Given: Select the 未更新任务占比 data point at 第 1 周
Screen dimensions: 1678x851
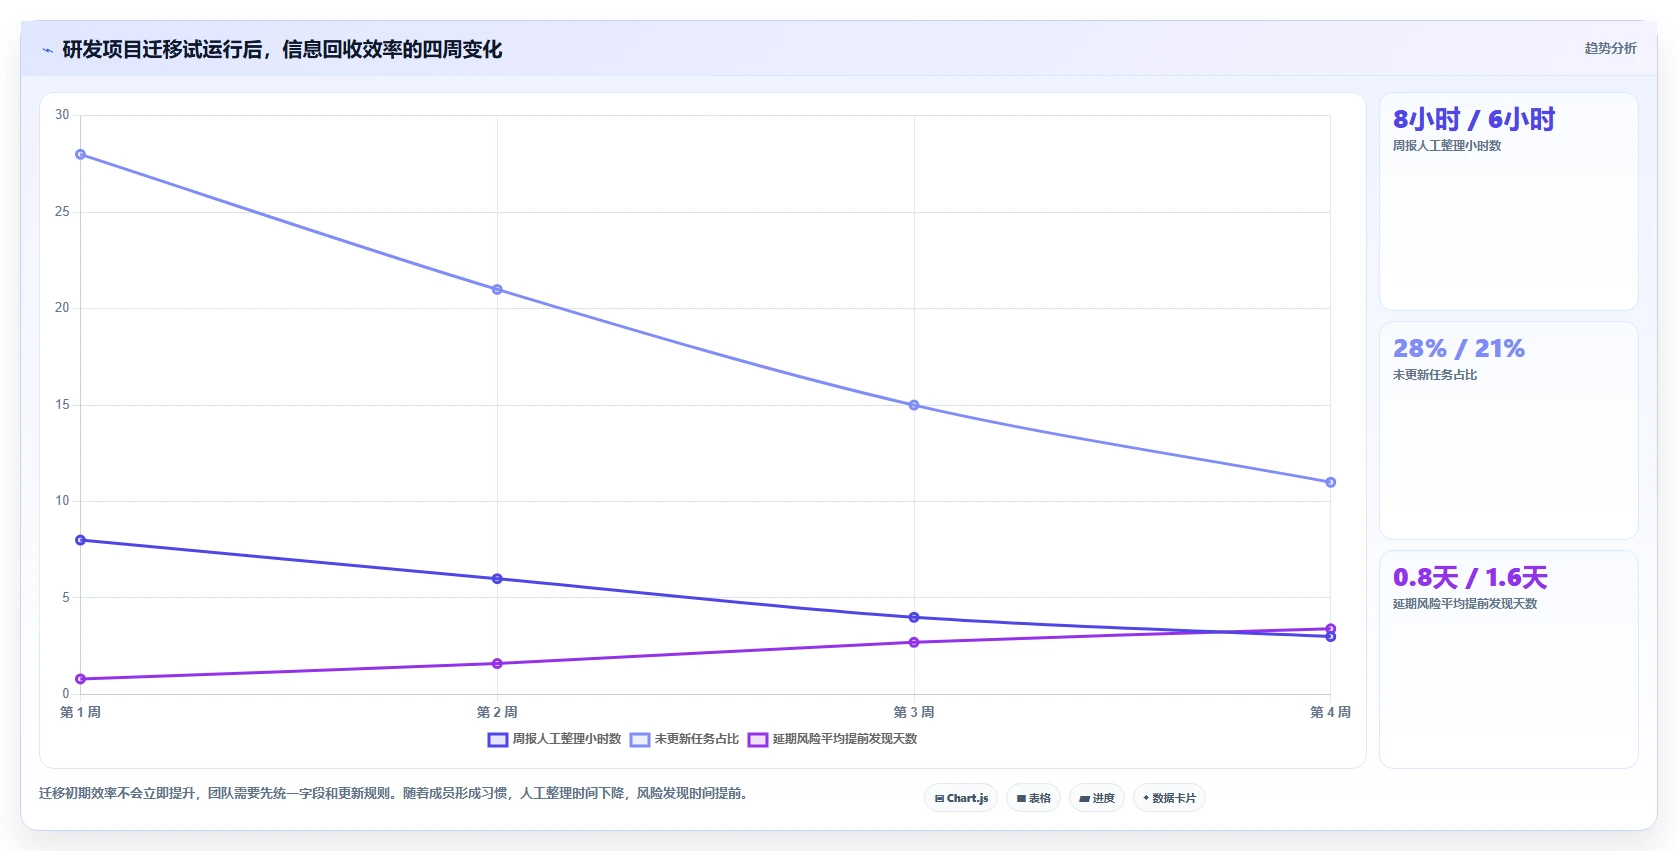Looking at the screenshot, I should pyautogui.click(x=81, y=155).
